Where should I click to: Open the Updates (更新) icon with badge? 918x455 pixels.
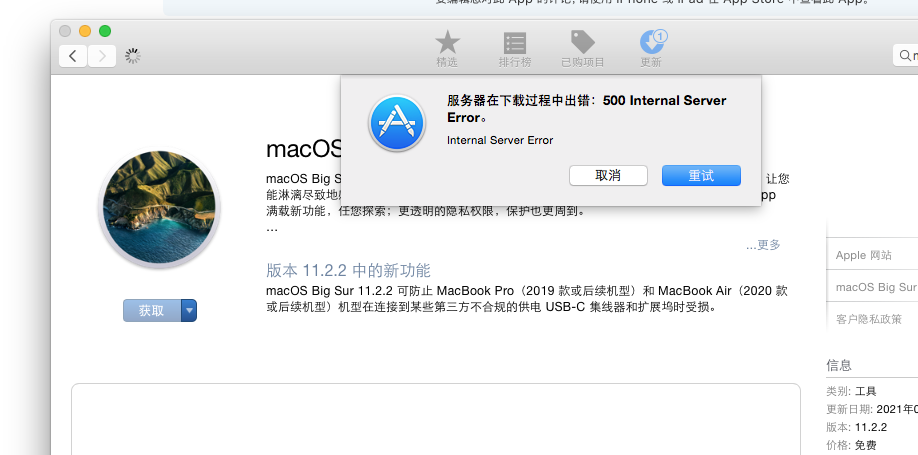(x=651, y=43)
